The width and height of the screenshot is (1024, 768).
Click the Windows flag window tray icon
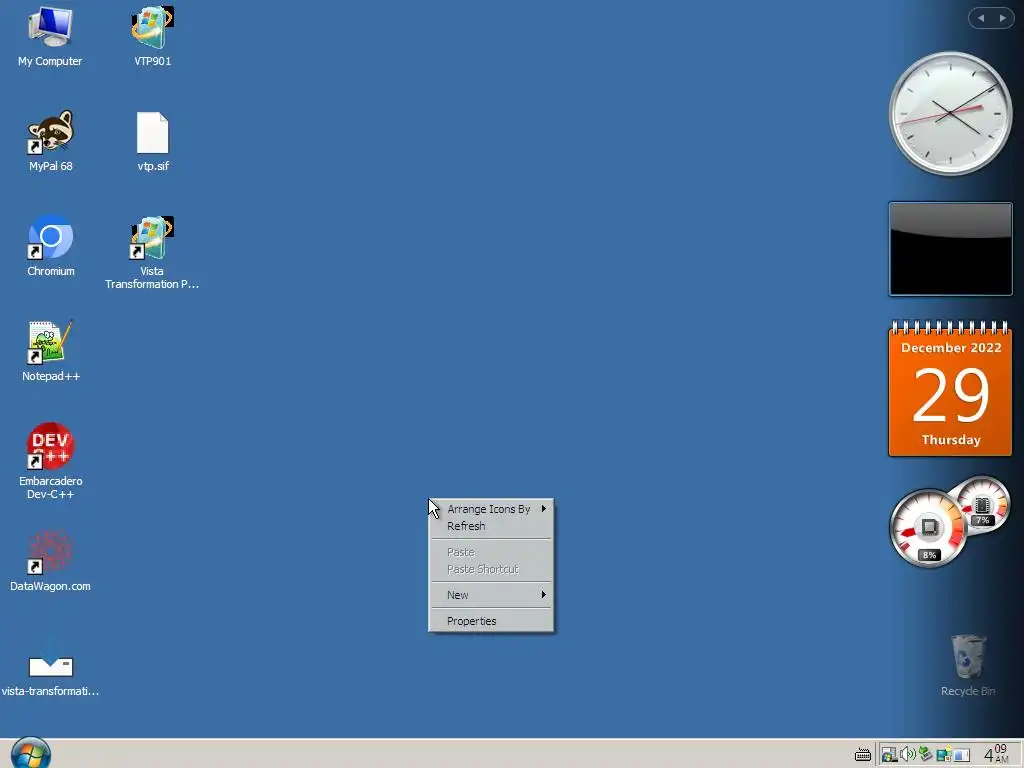889,755
